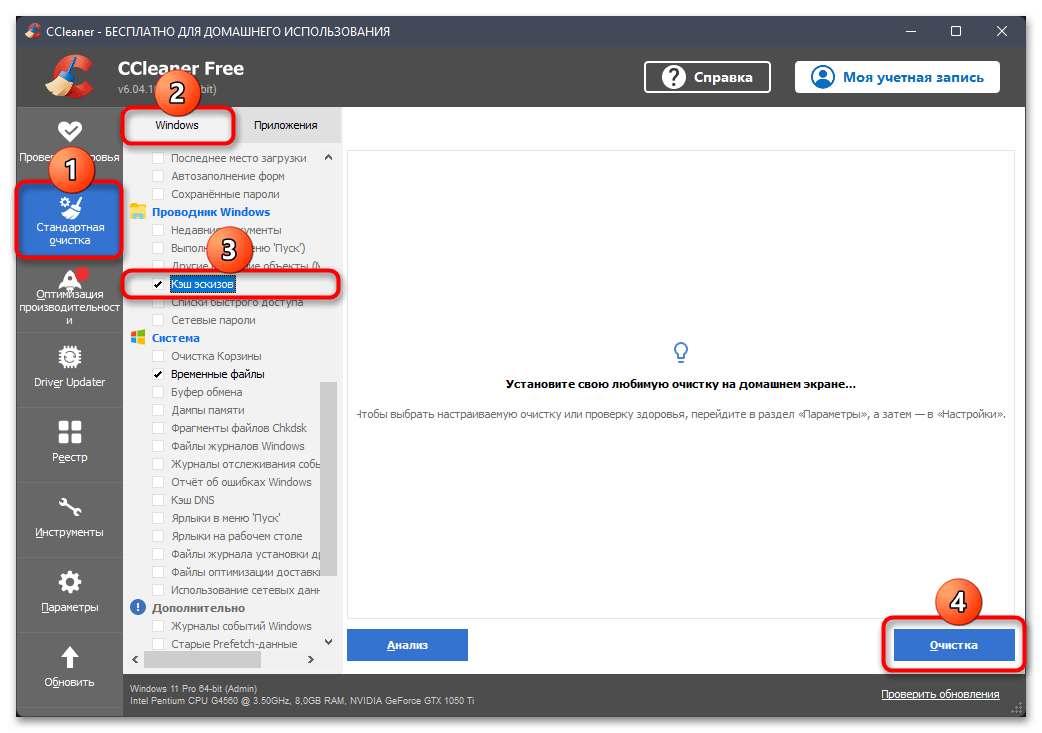Select Файлы оптимизации доставки row
The height and width of the screenshot is (733, 1042).
point(245,572)
